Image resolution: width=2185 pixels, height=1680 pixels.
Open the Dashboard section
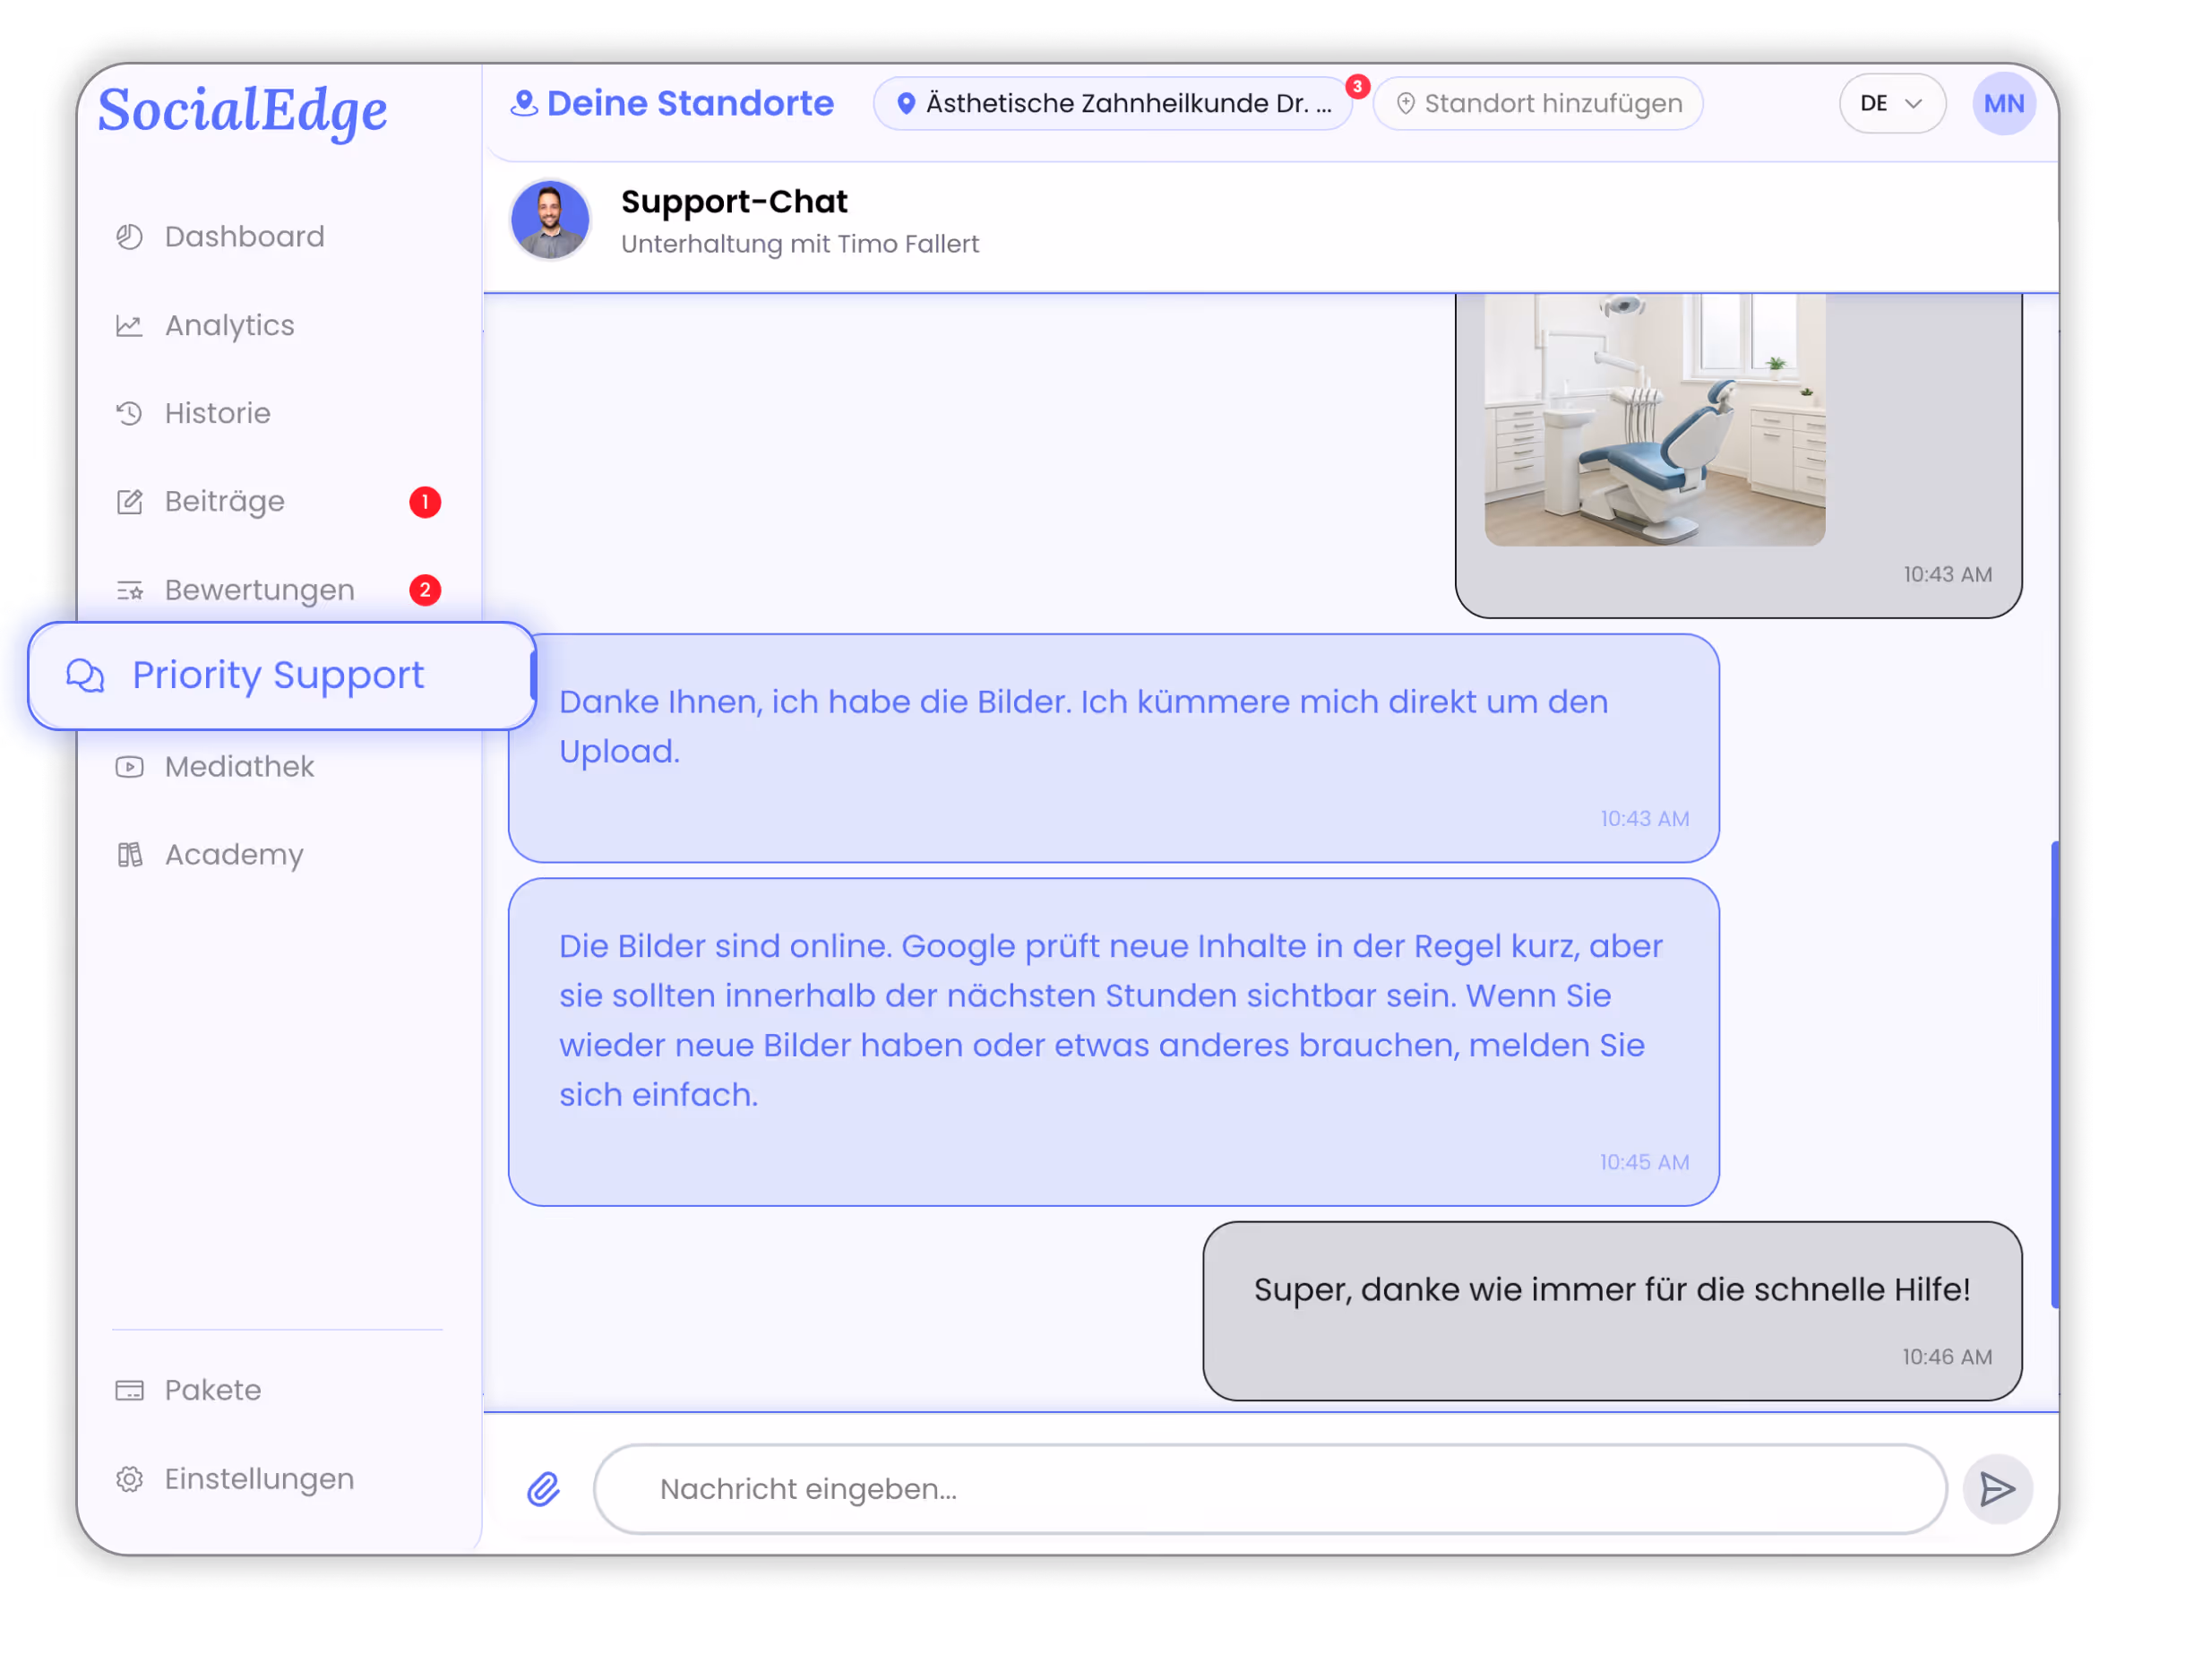click(130, 236)
